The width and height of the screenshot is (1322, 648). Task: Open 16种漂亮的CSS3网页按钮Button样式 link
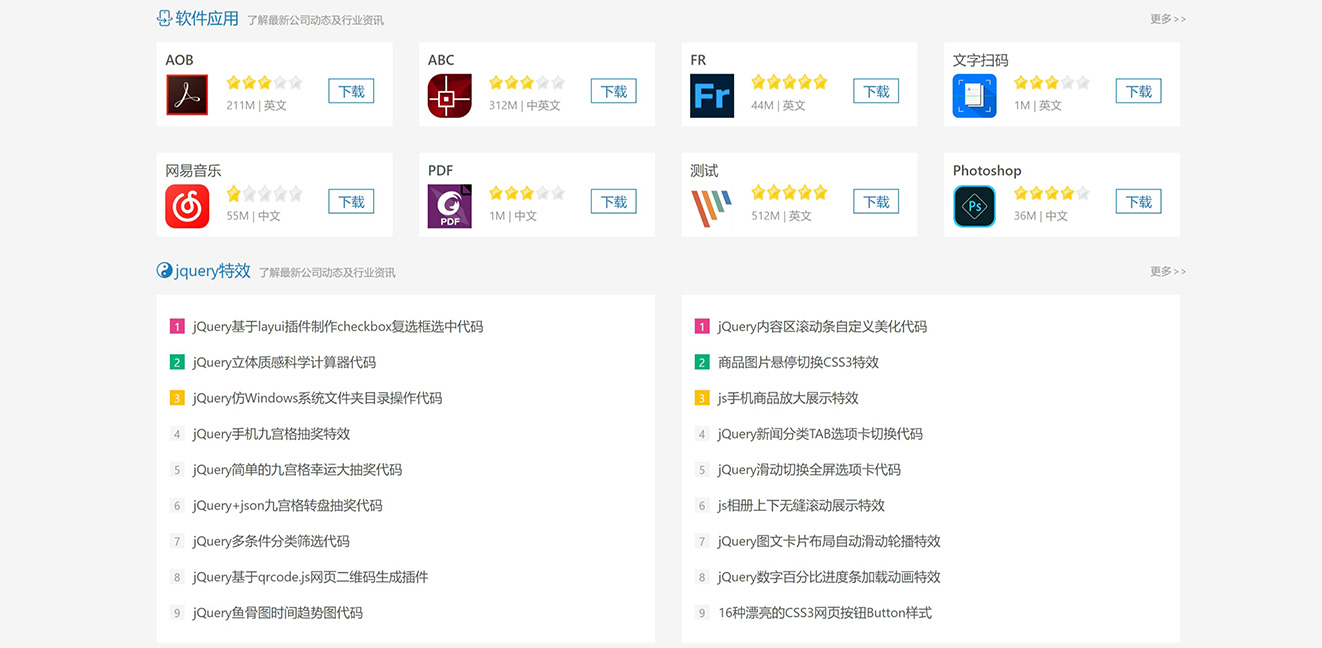pos(825,613)
